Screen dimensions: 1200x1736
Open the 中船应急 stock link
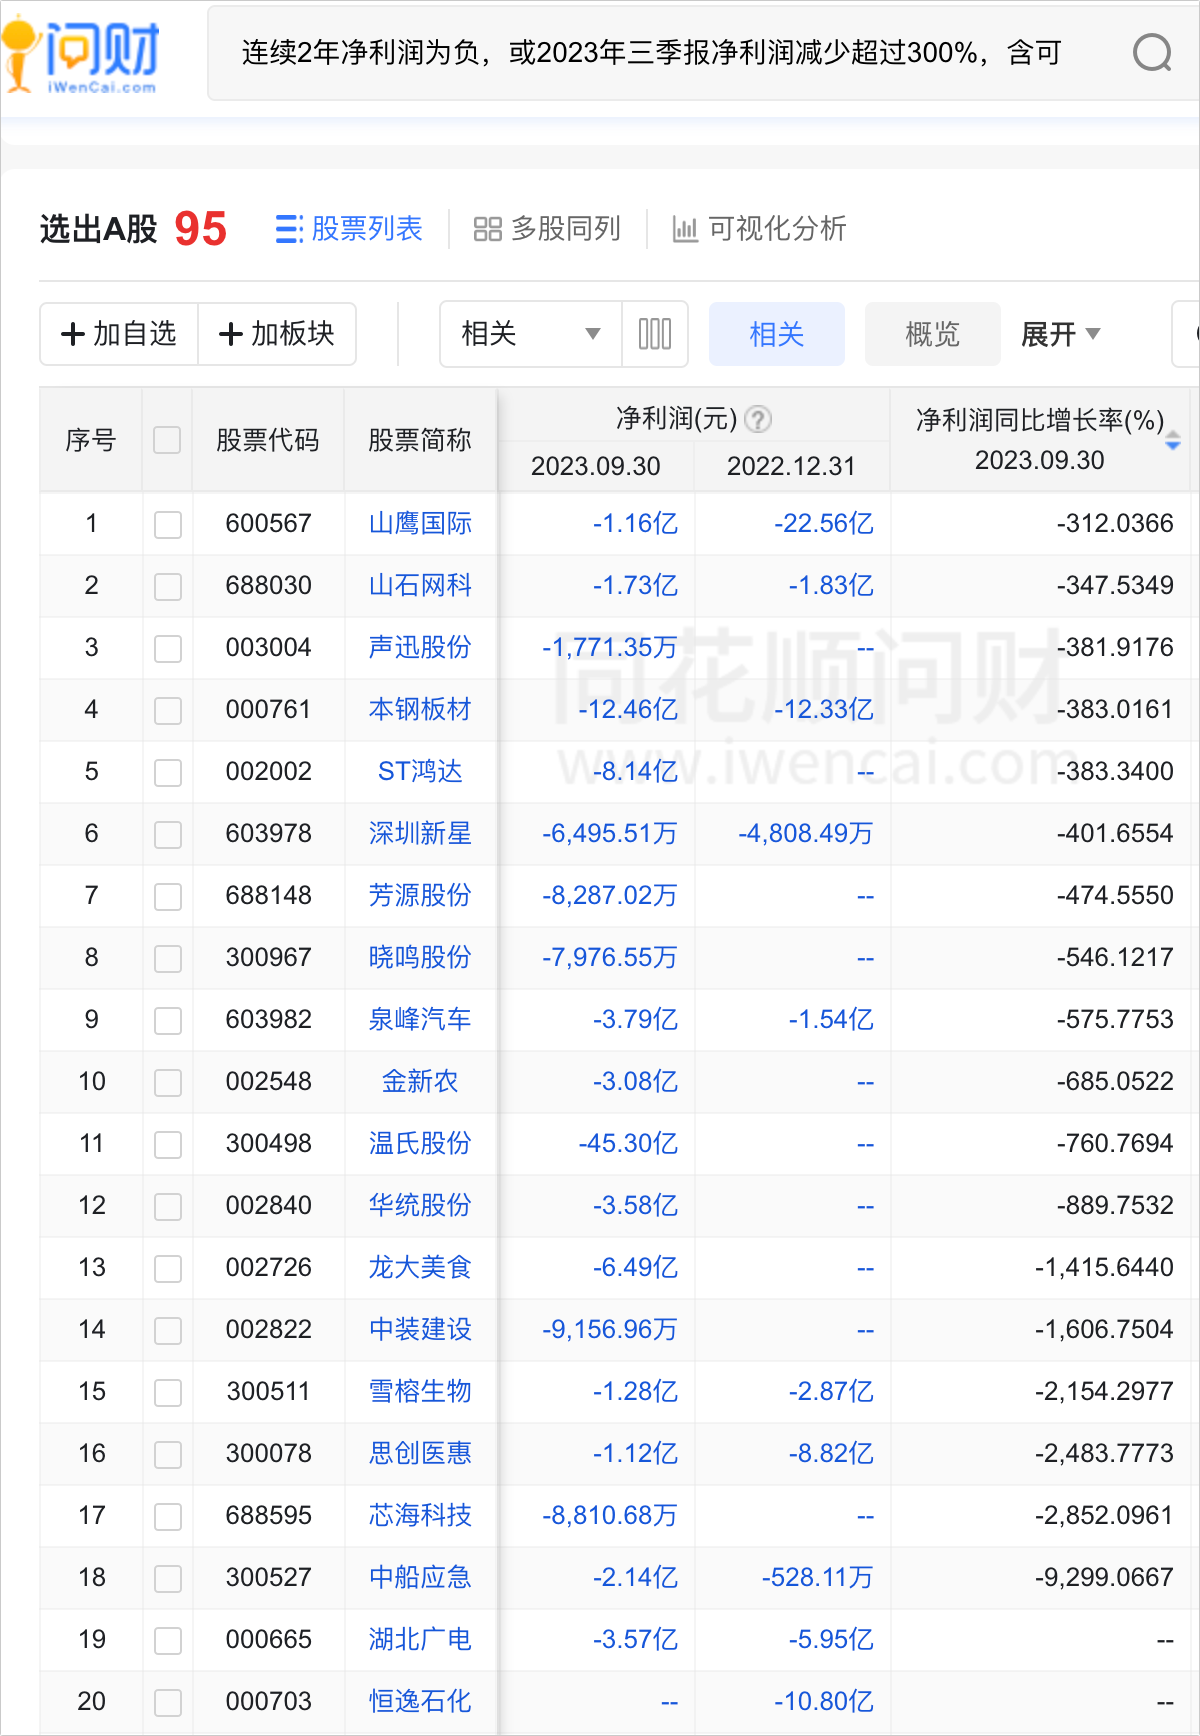[420, 1578]
